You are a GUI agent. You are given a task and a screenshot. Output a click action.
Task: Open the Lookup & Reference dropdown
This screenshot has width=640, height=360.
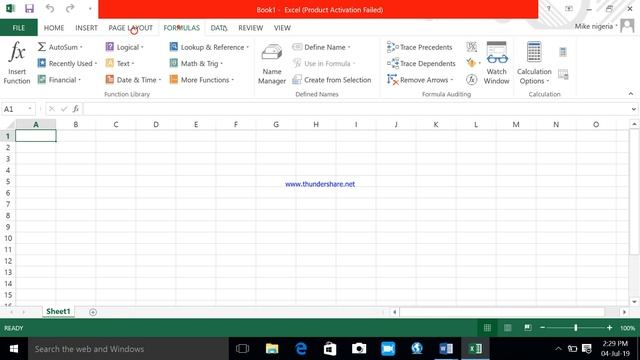[209, 47]
